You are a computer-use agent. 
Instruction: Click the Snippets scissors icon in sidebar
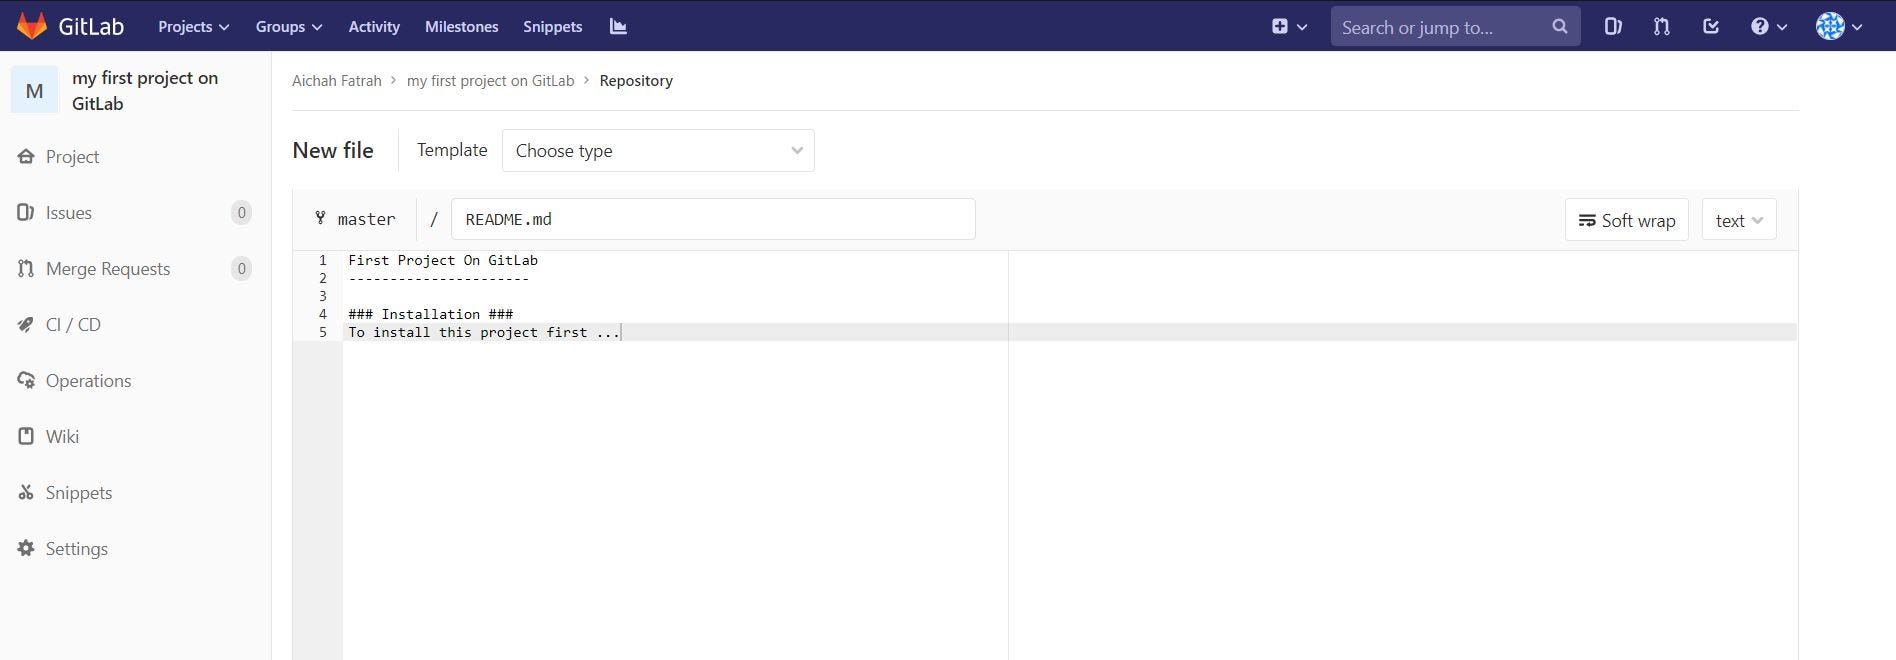[26, 492]
